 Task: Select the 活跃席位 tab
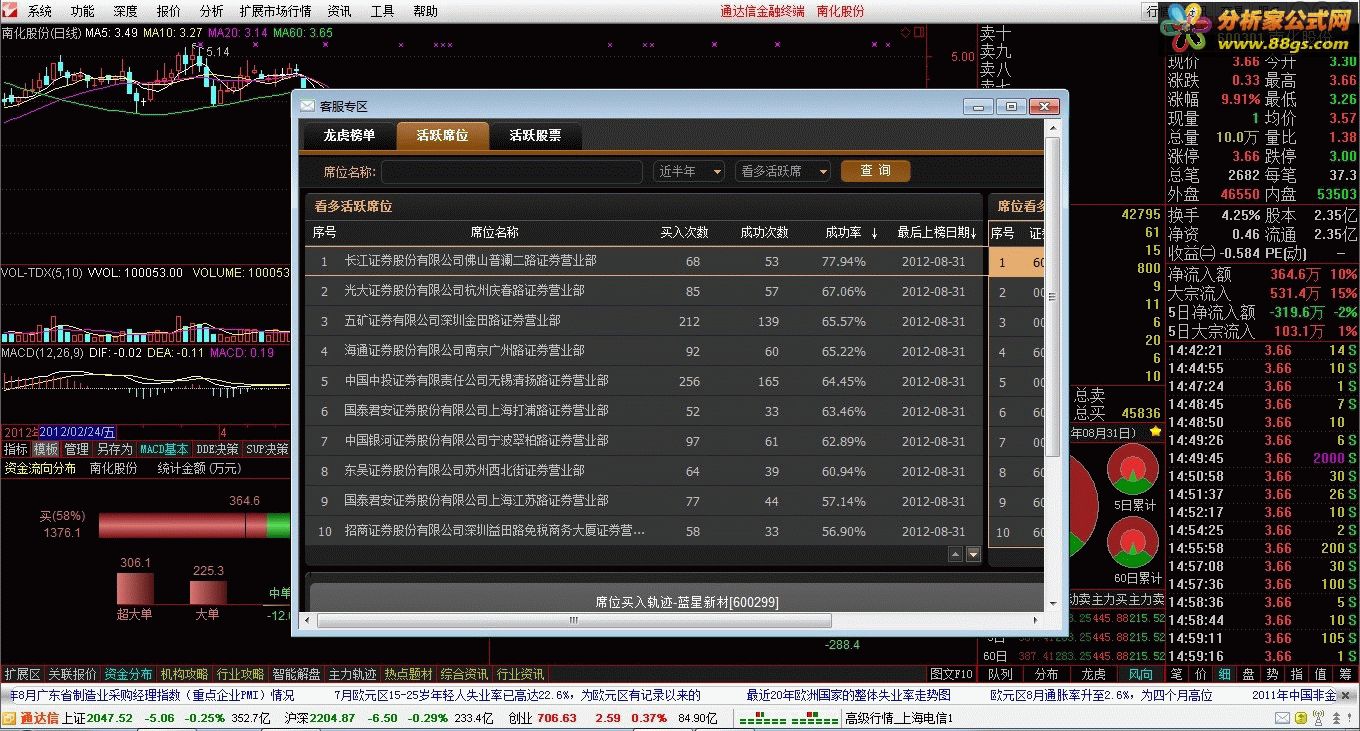coord(442,135)
